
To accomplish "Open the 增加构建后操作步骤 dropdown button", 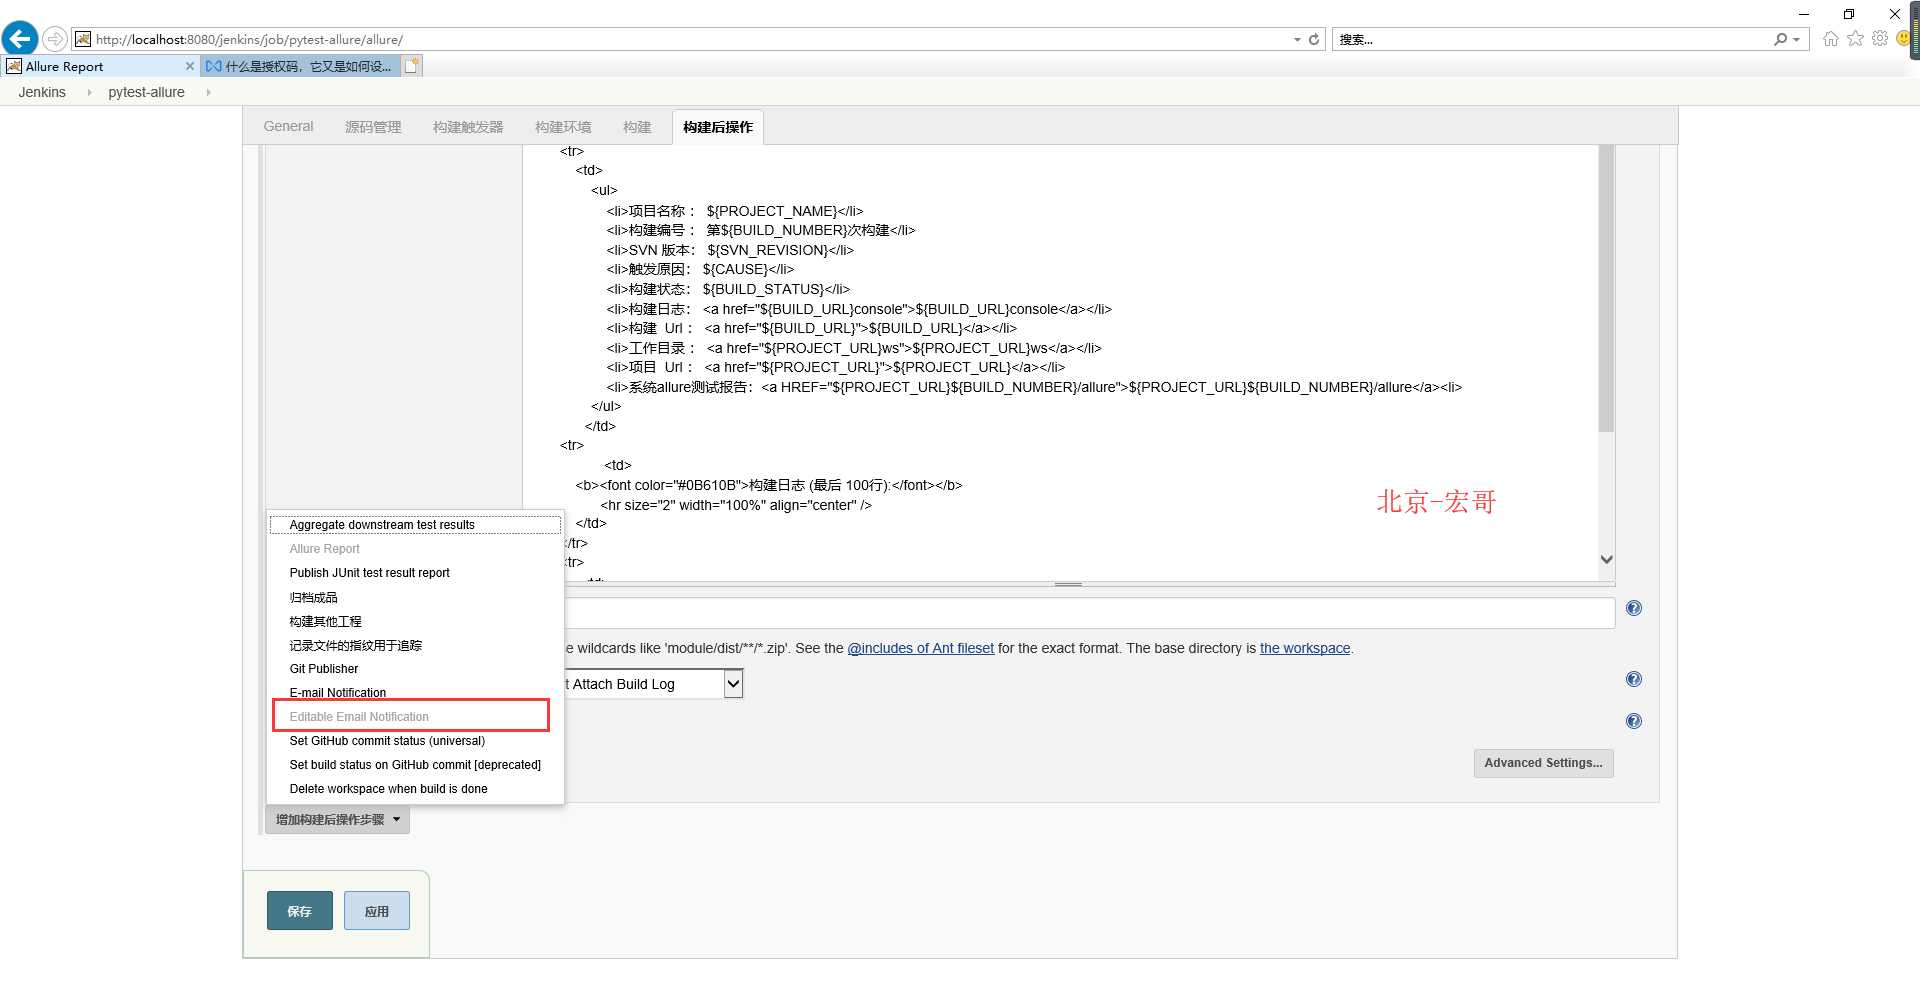I will click(x=337, y=820).
